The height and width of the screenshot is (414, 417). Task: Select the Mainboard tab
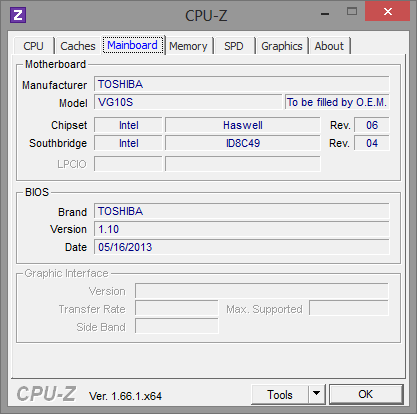(132, 45)
